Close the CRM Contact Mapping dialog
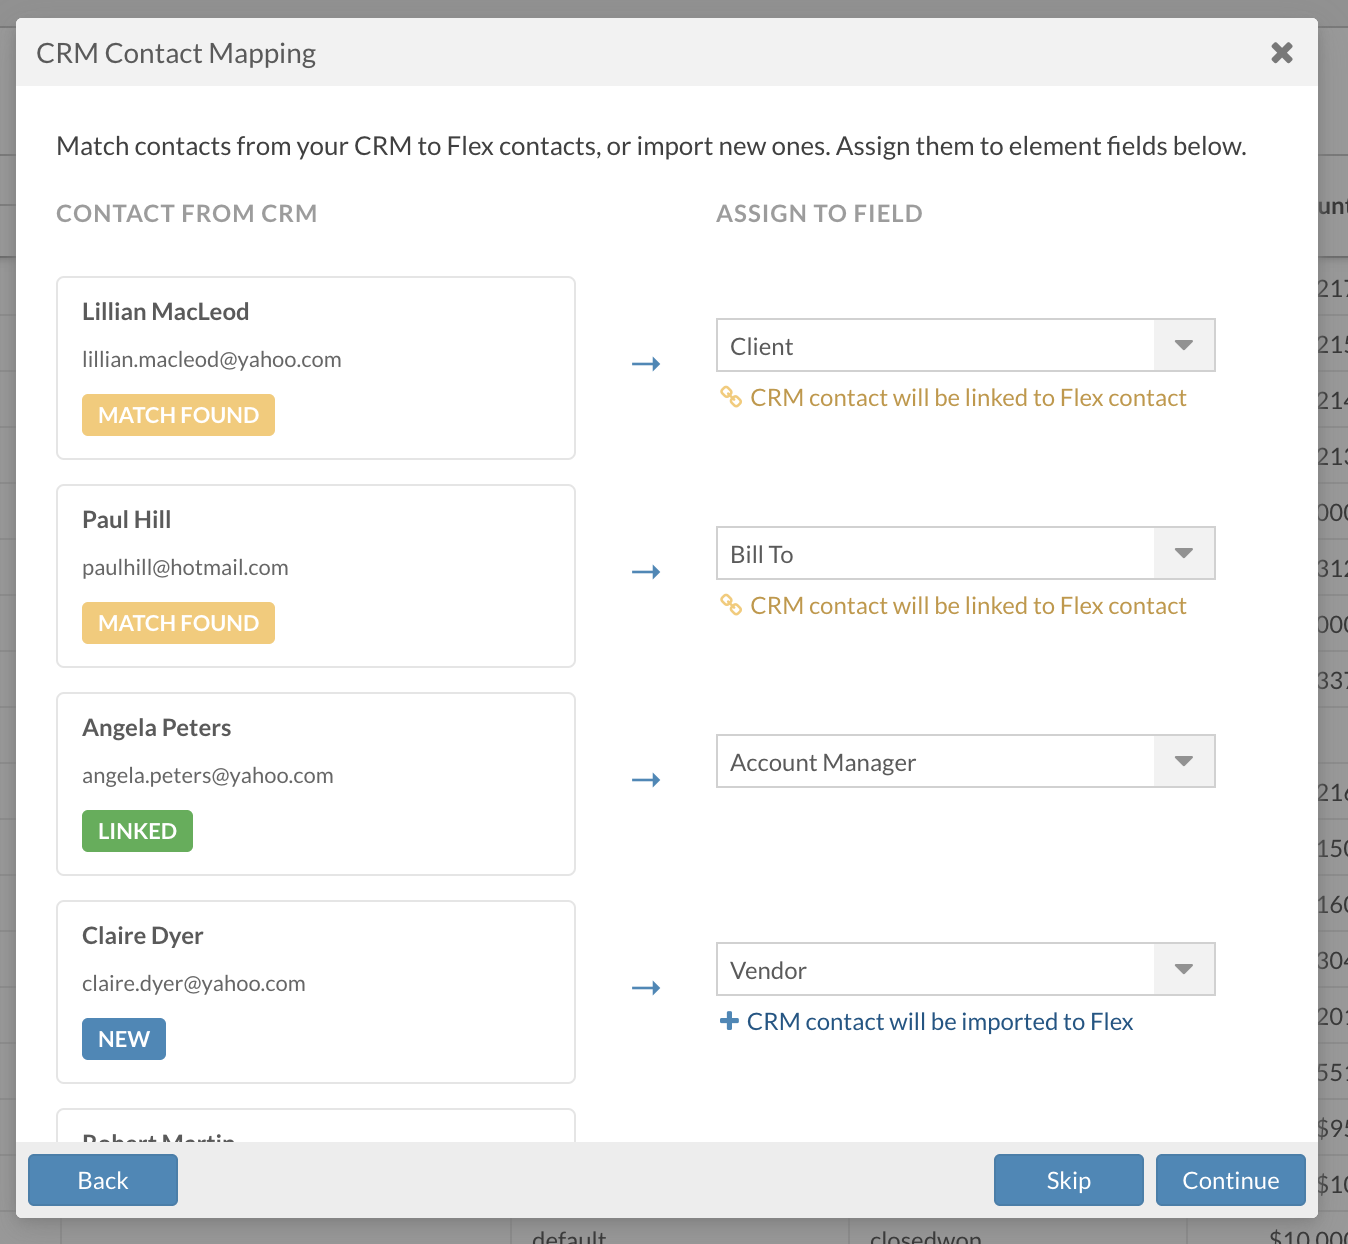 pos(1281,53)
